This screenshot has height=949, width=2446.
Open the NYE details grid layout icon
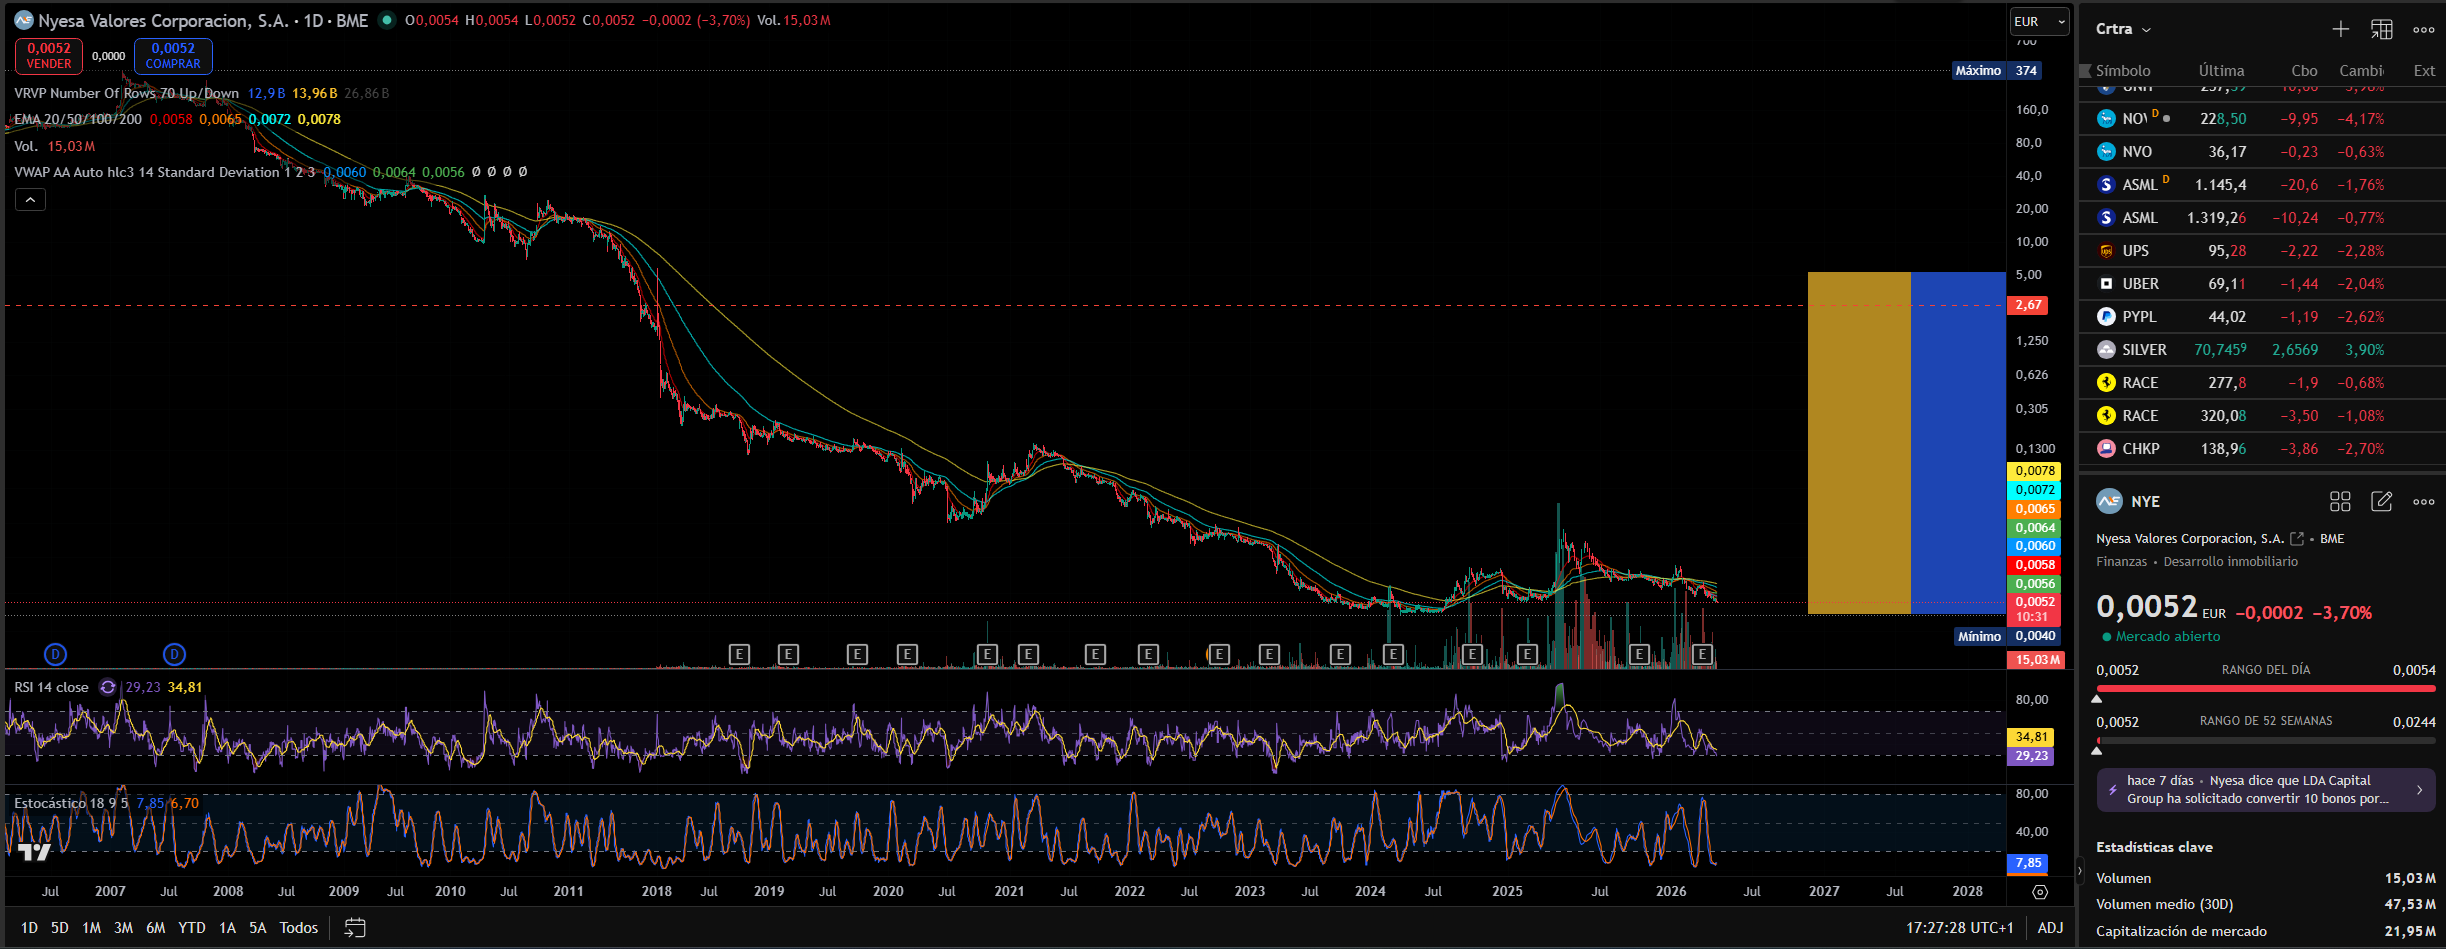[x=2340, y=502]
